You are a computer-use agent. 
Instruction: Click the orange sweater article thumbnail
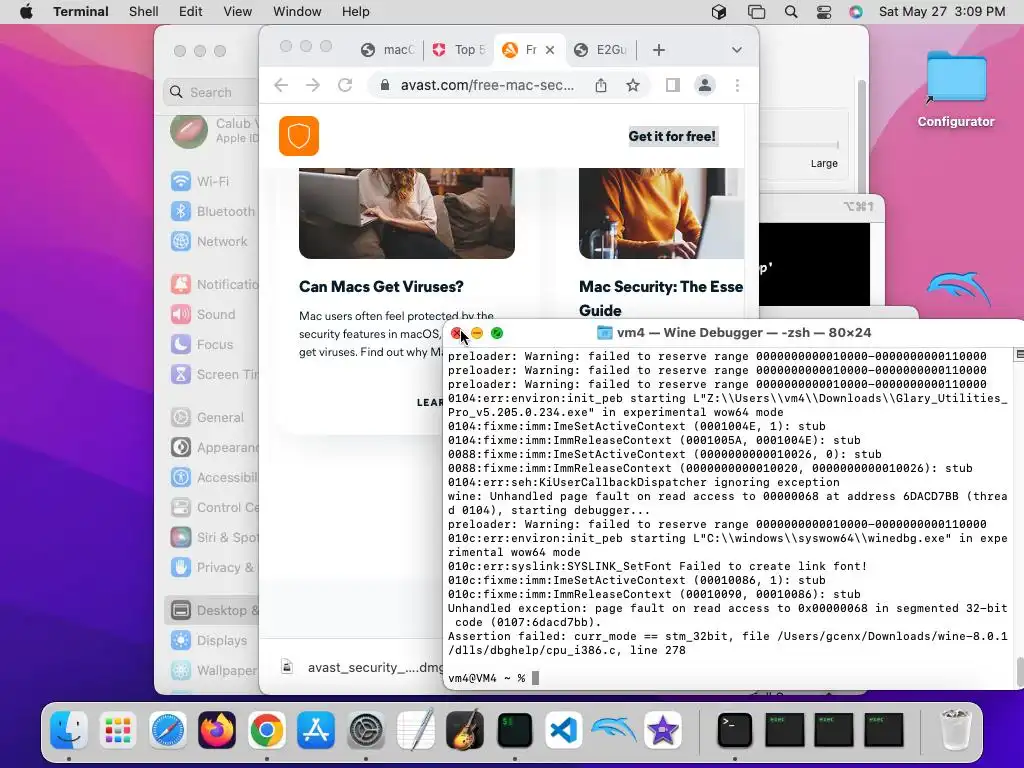pos(661,214)
